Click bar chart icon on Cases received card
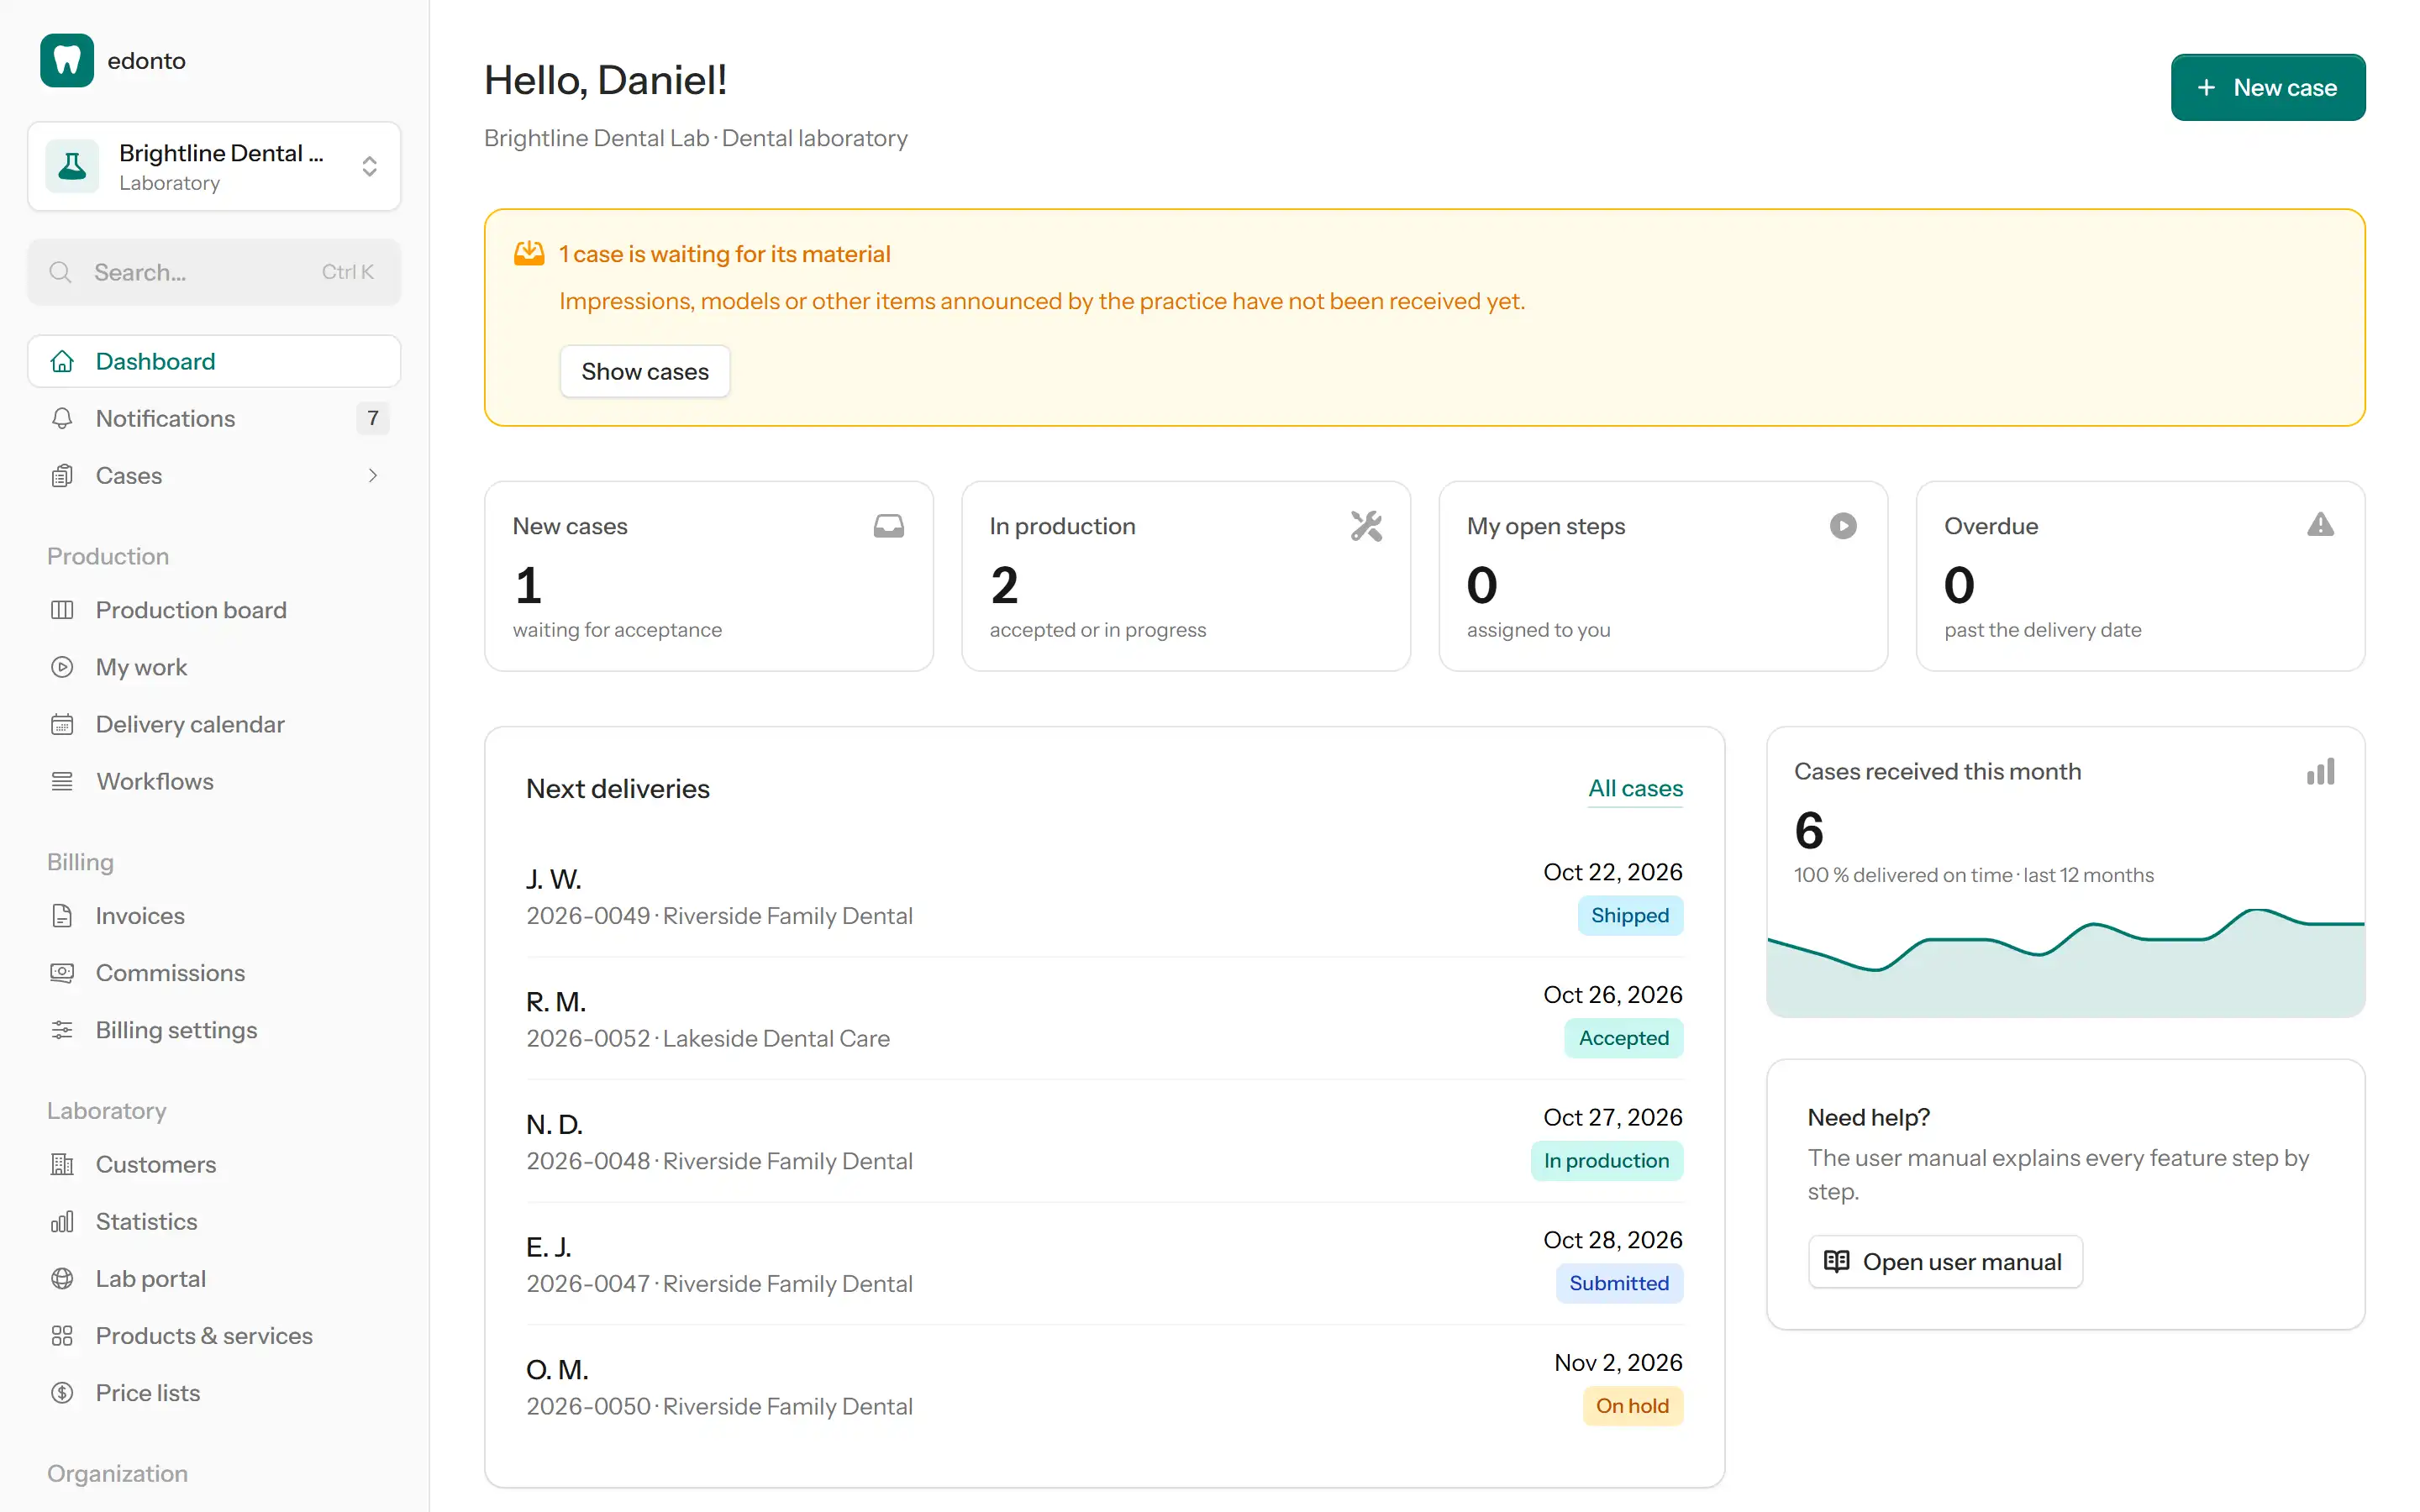This screenshot has height=1512, width=2420. pyautogui.click(x=2320, y=771)
